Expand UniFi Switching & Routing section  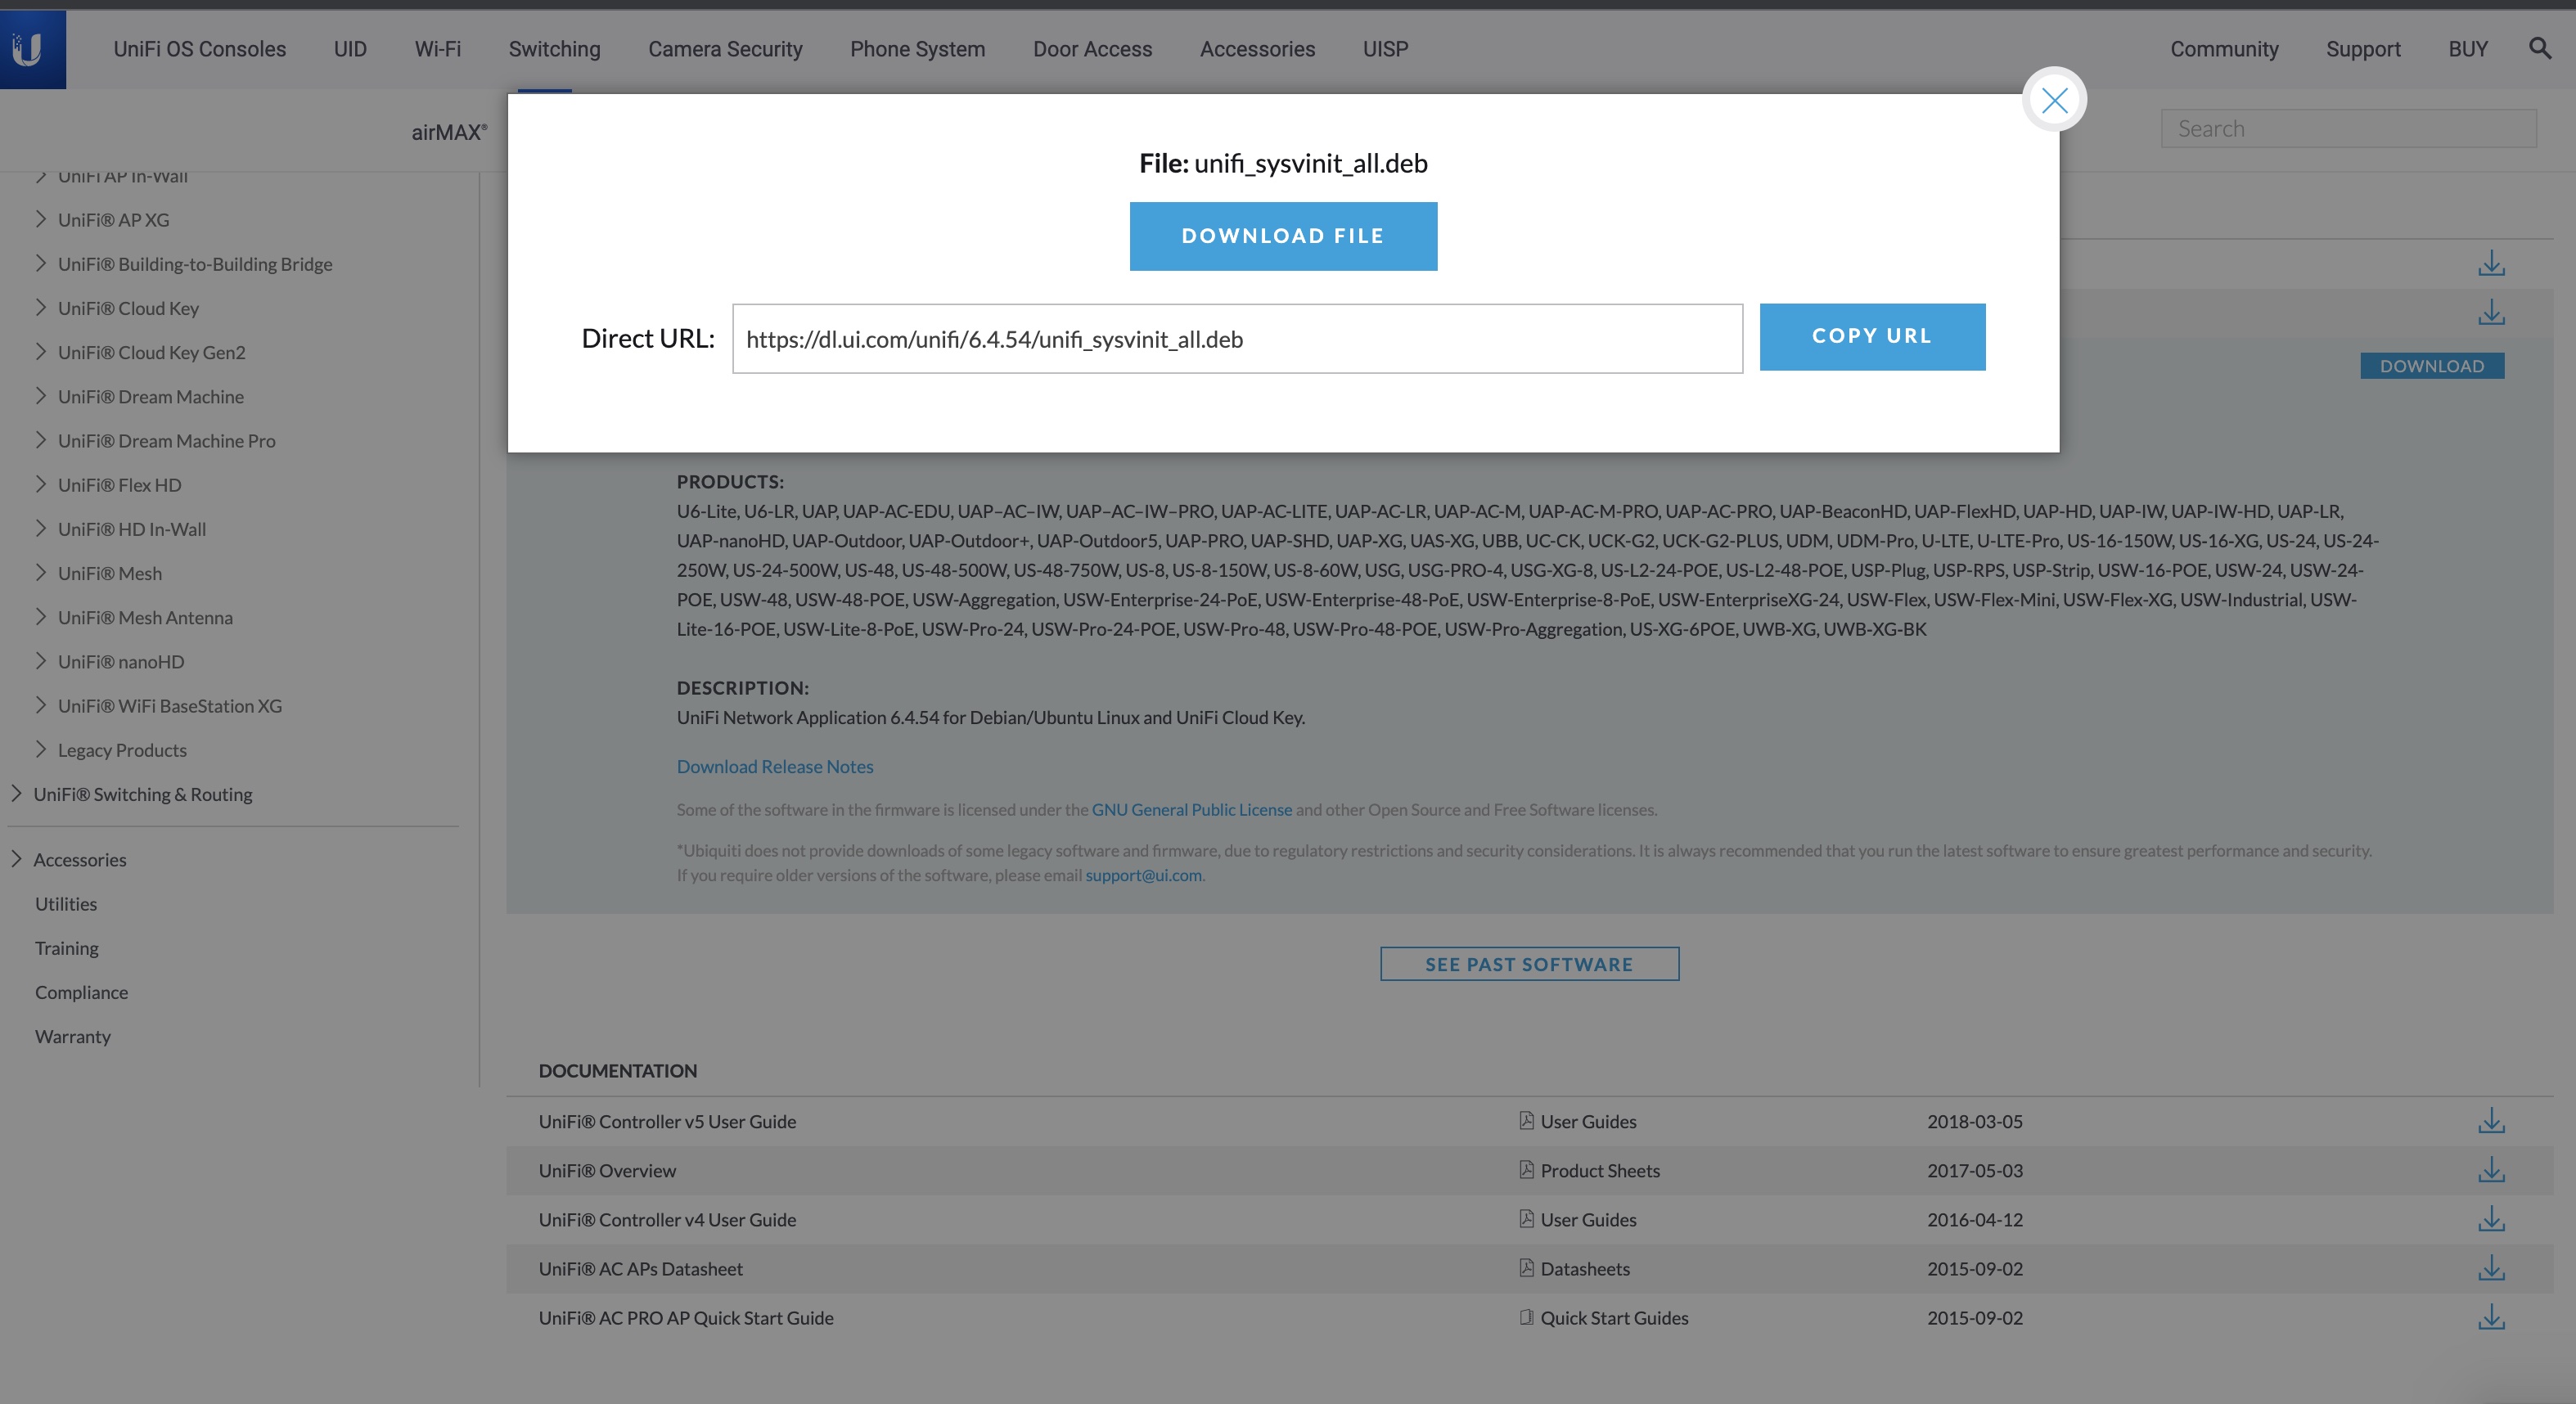(16, 793)
